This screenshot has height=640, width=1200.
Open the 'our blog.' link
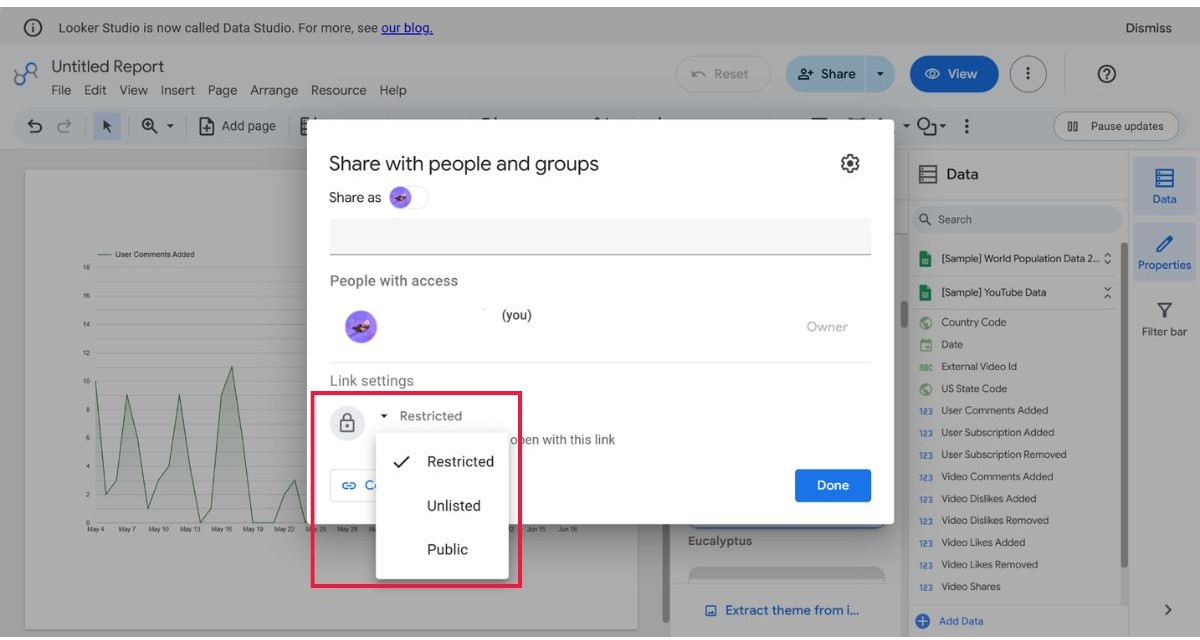(407, 28)
